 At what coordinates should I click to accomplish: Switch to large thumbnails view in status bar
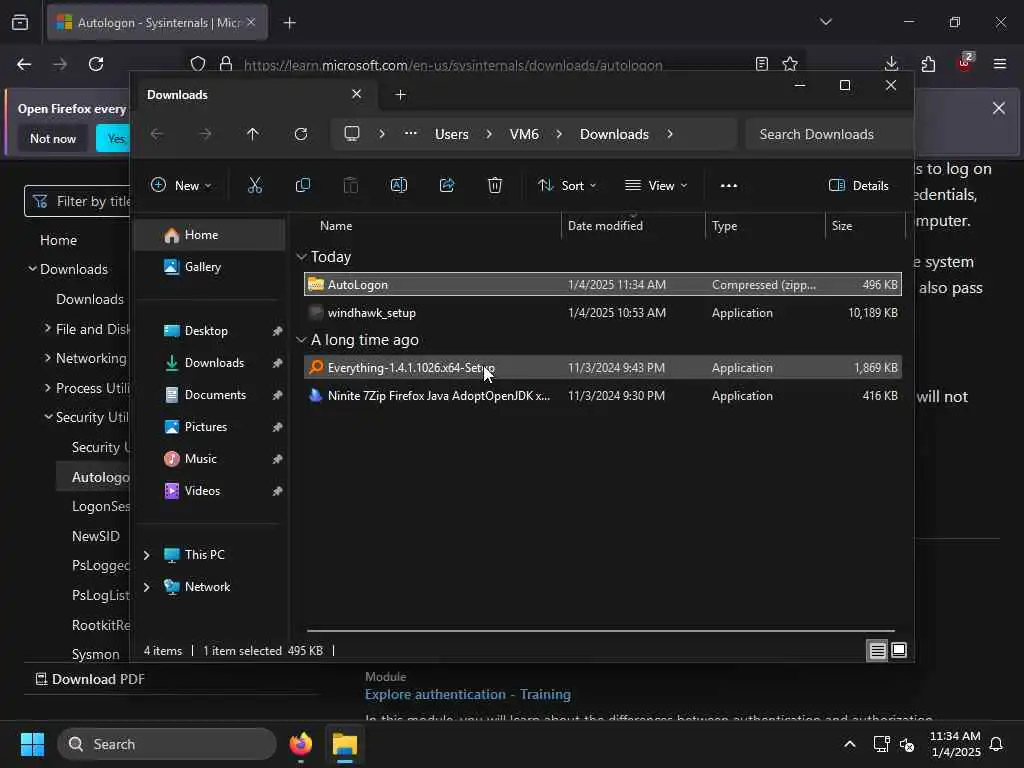(x=899, y=650)
